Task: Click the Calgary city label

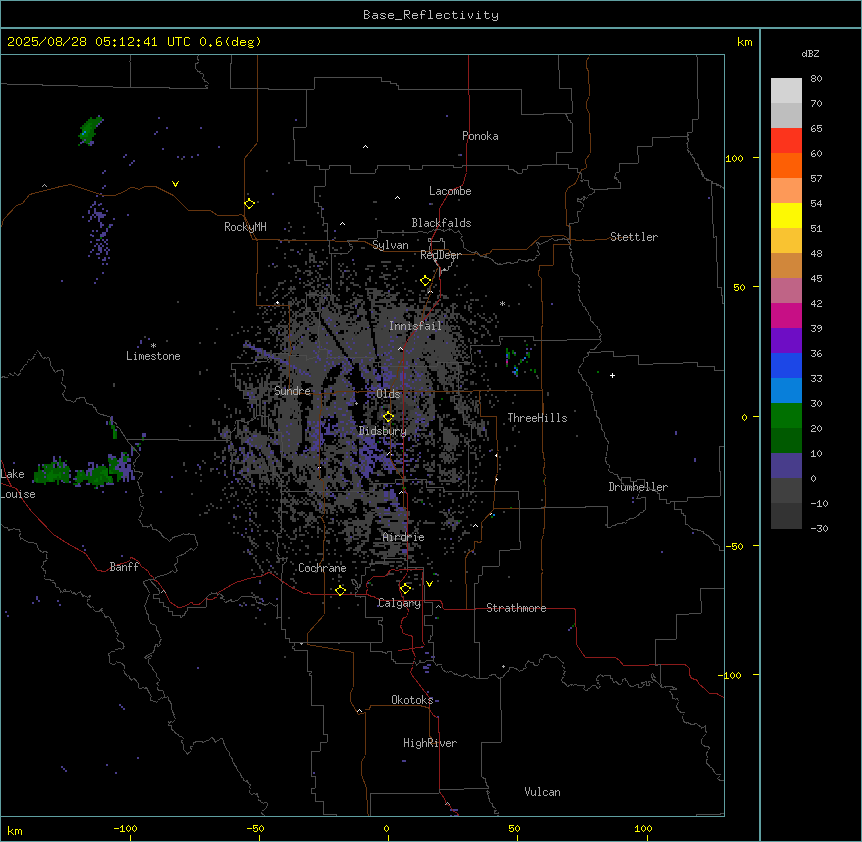Action: [399, 603]
